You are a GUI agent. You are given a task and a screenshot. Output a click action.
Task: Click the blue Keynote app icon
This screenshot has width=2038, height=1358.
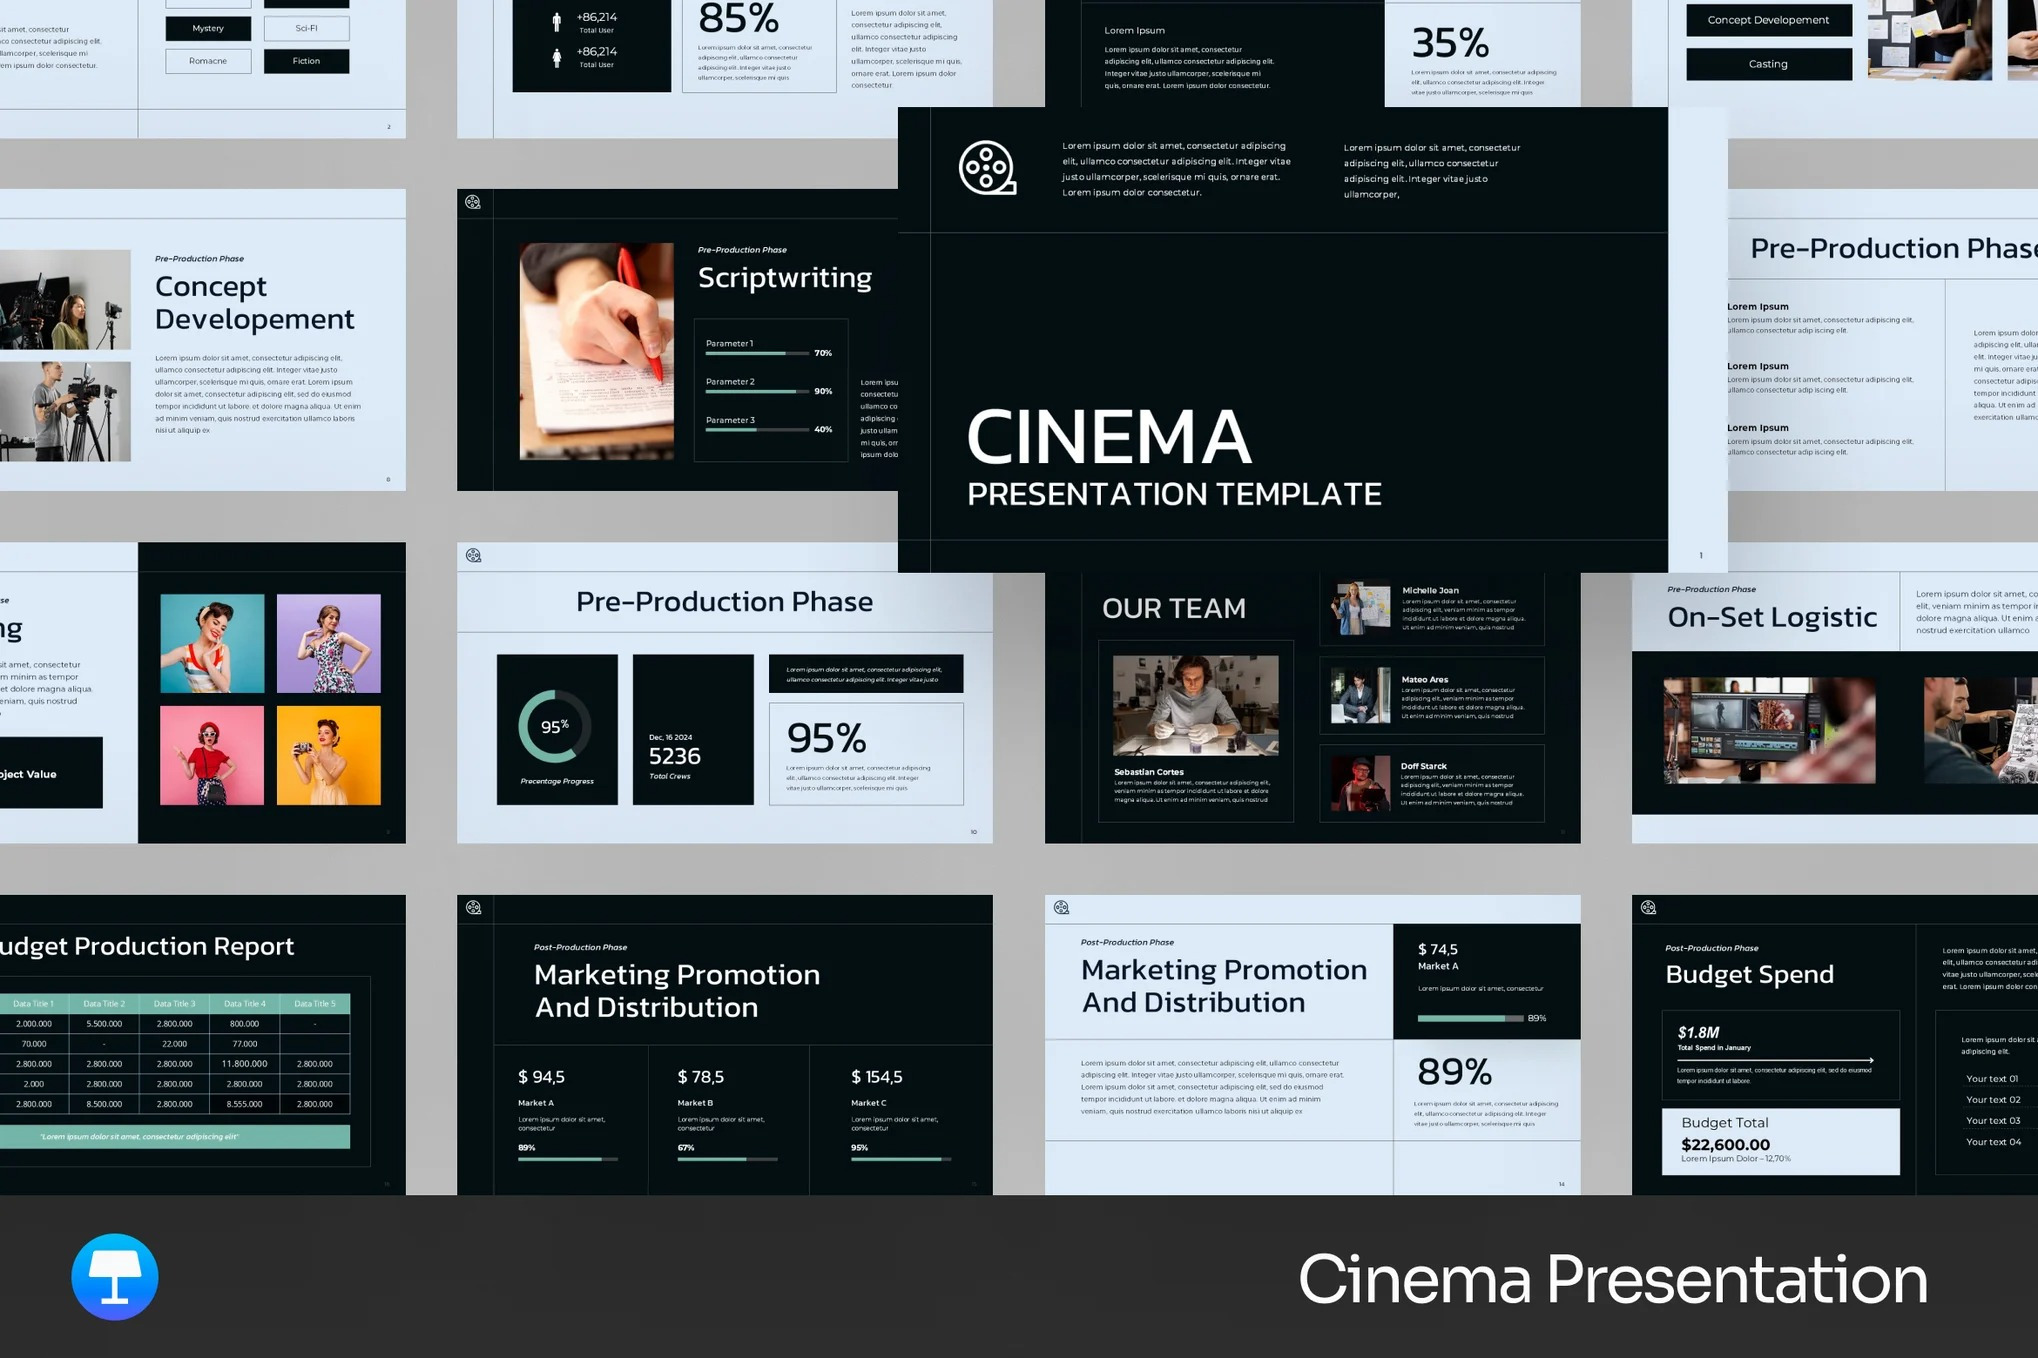(x=115, y=1277)
